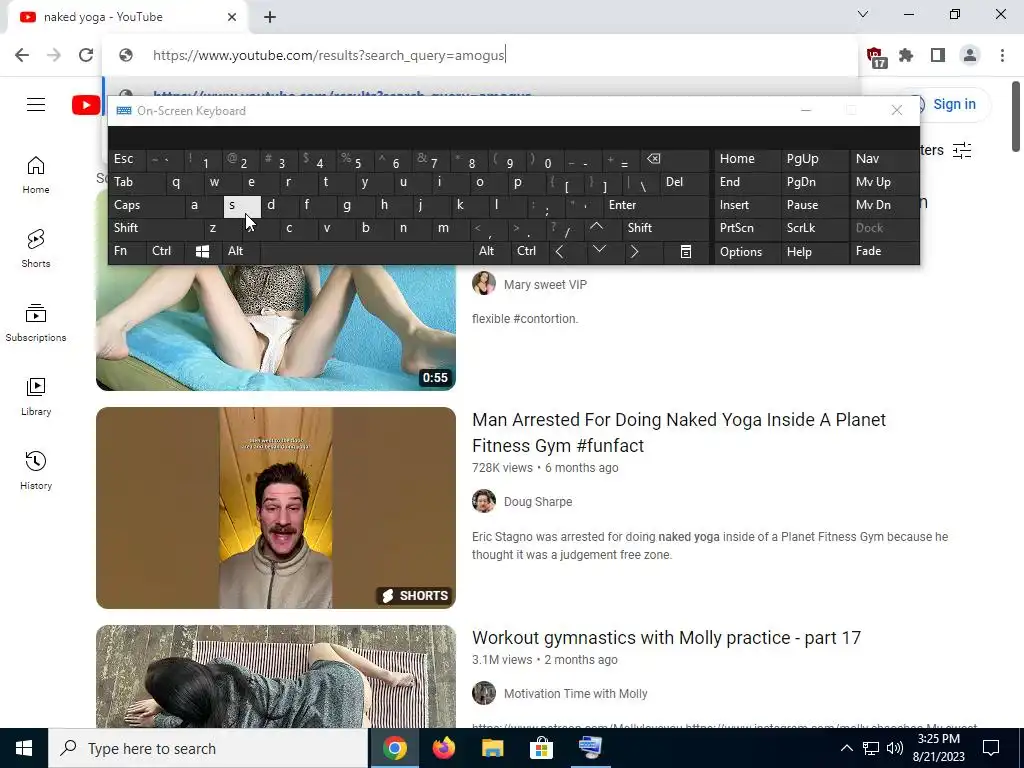Click the spacebar on the keyboard
The image size is (1024, 768).
[366, 251]
